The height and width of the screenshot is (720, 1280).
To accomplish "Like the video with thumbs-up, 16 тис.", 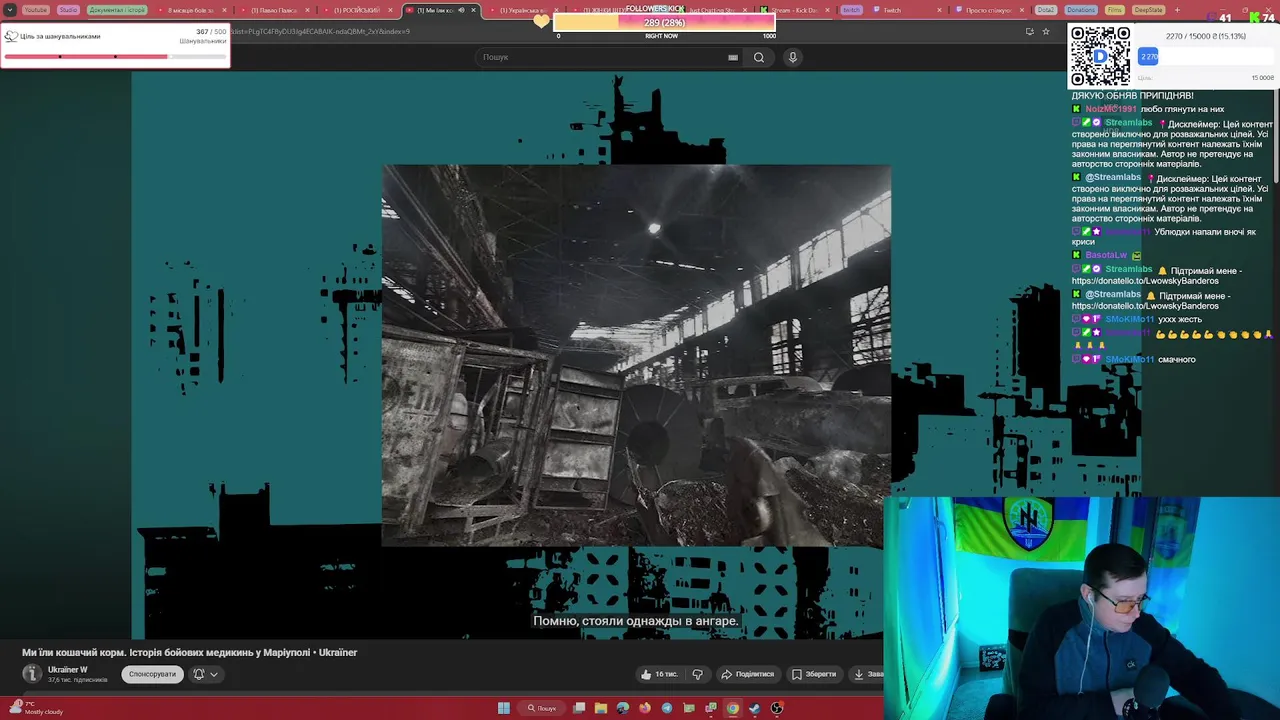I will (x=660, y=674).
